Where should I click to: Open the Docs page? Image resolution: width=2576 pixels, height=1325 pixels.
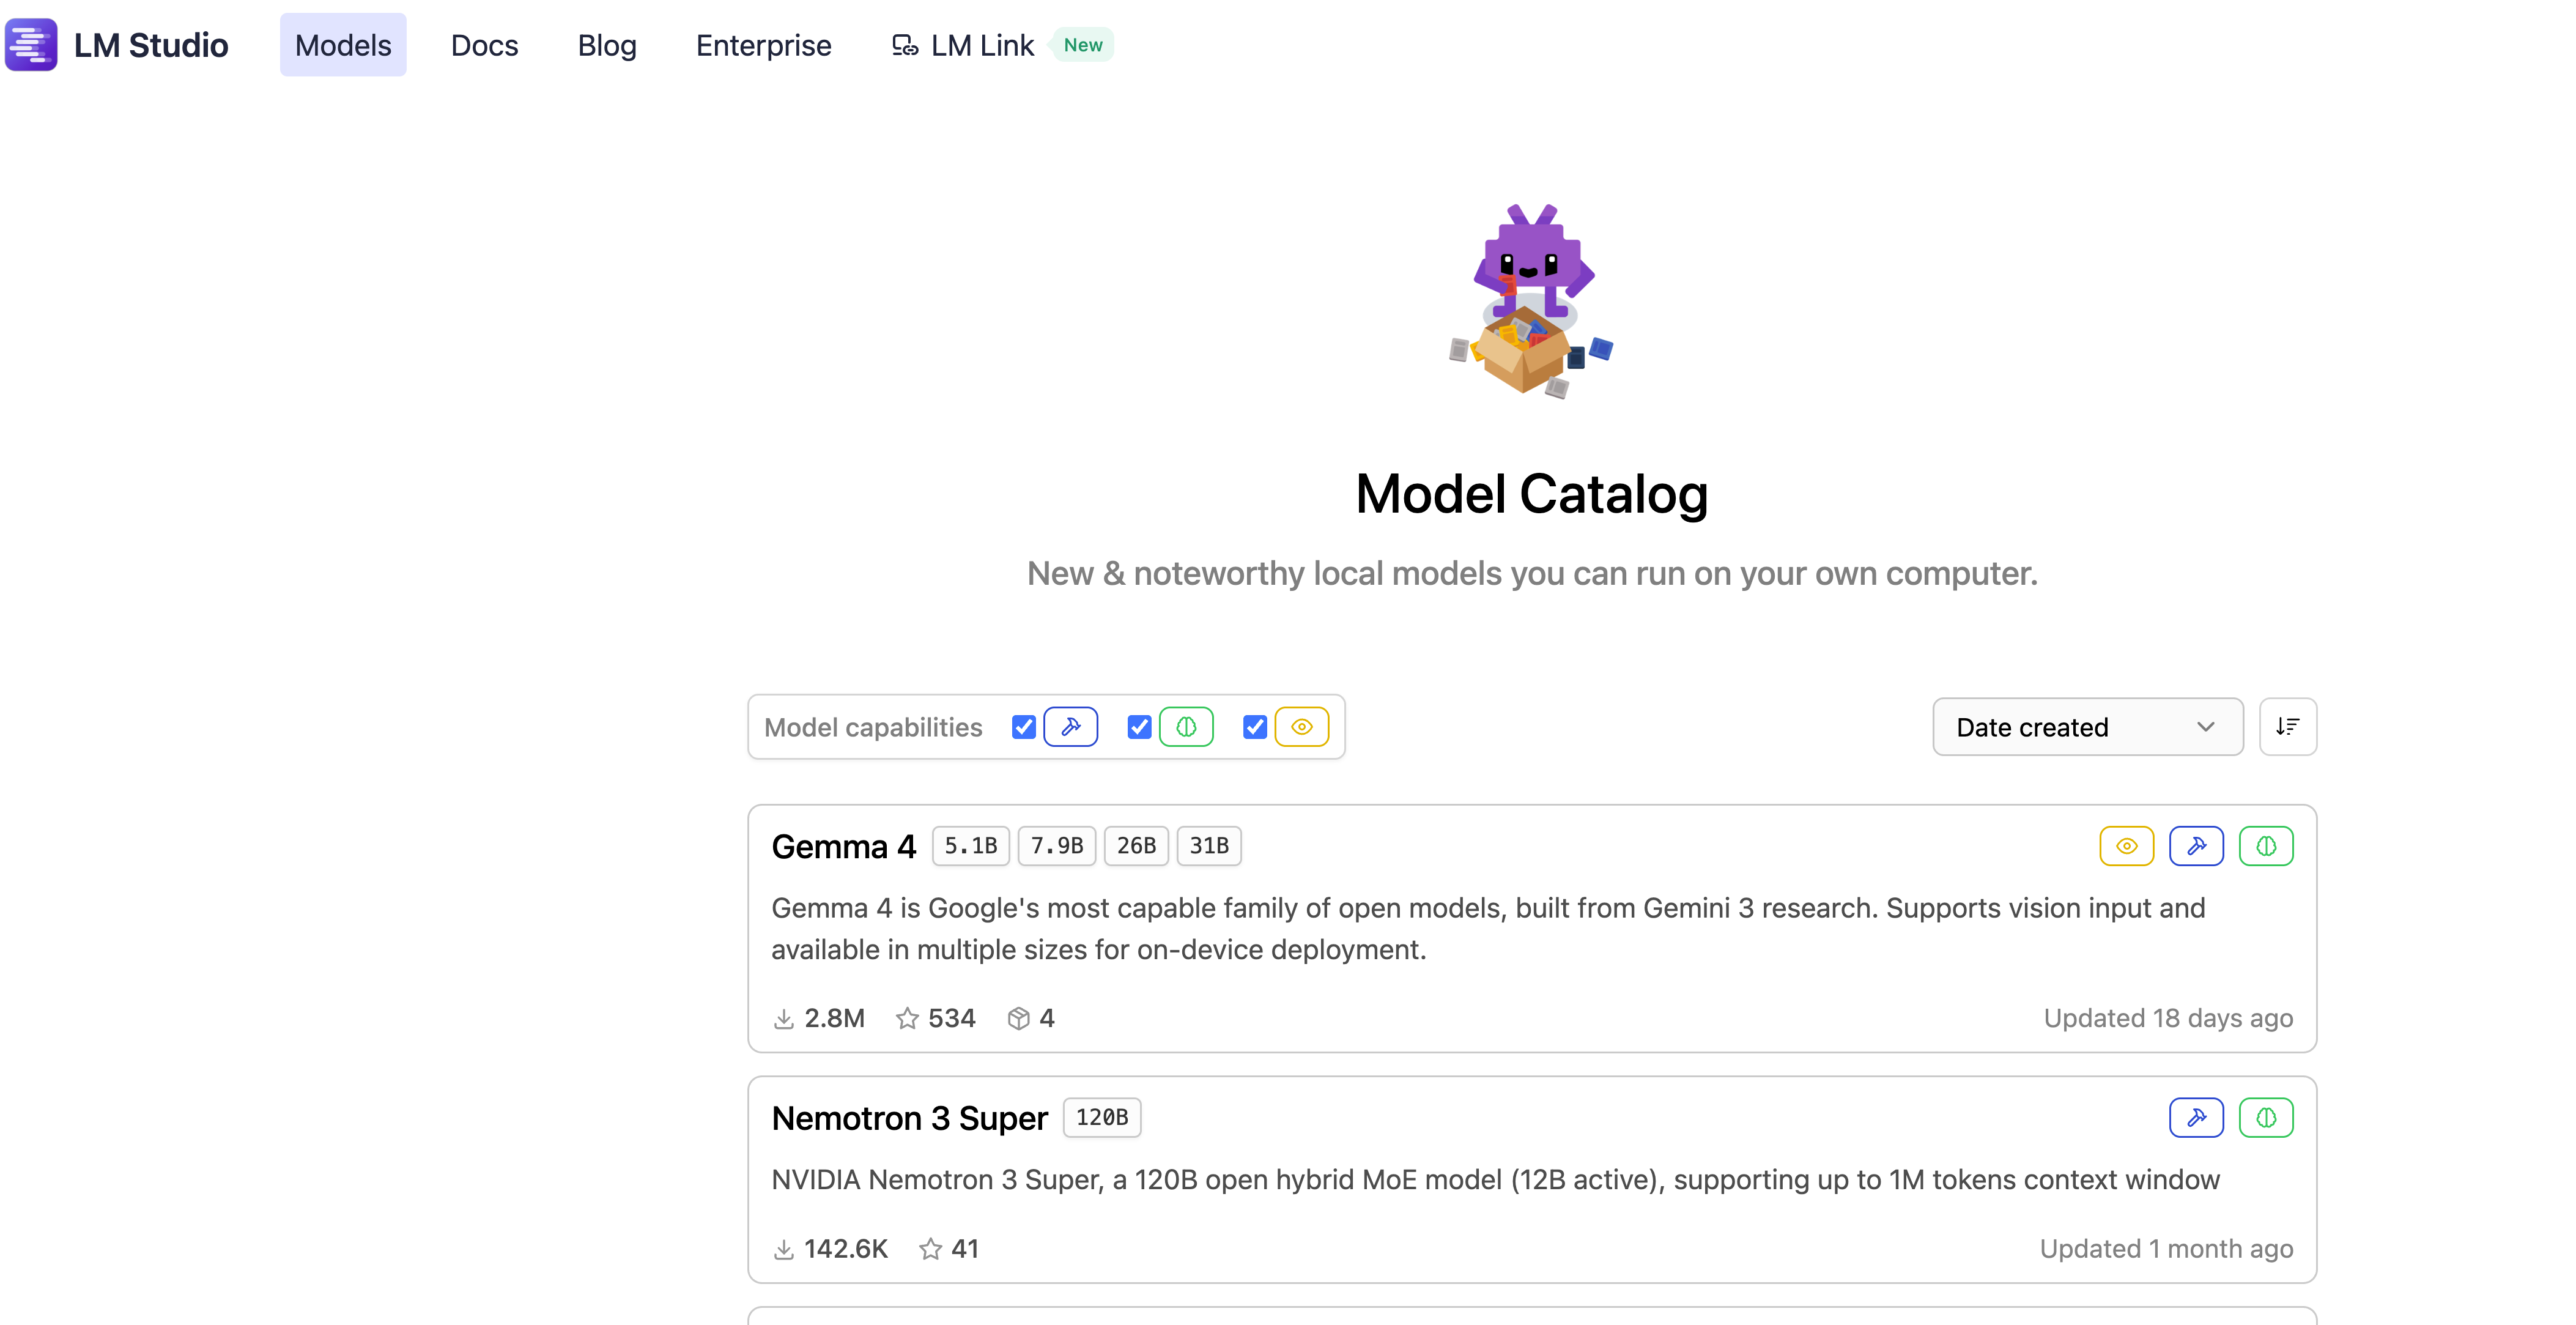point(485,45)
